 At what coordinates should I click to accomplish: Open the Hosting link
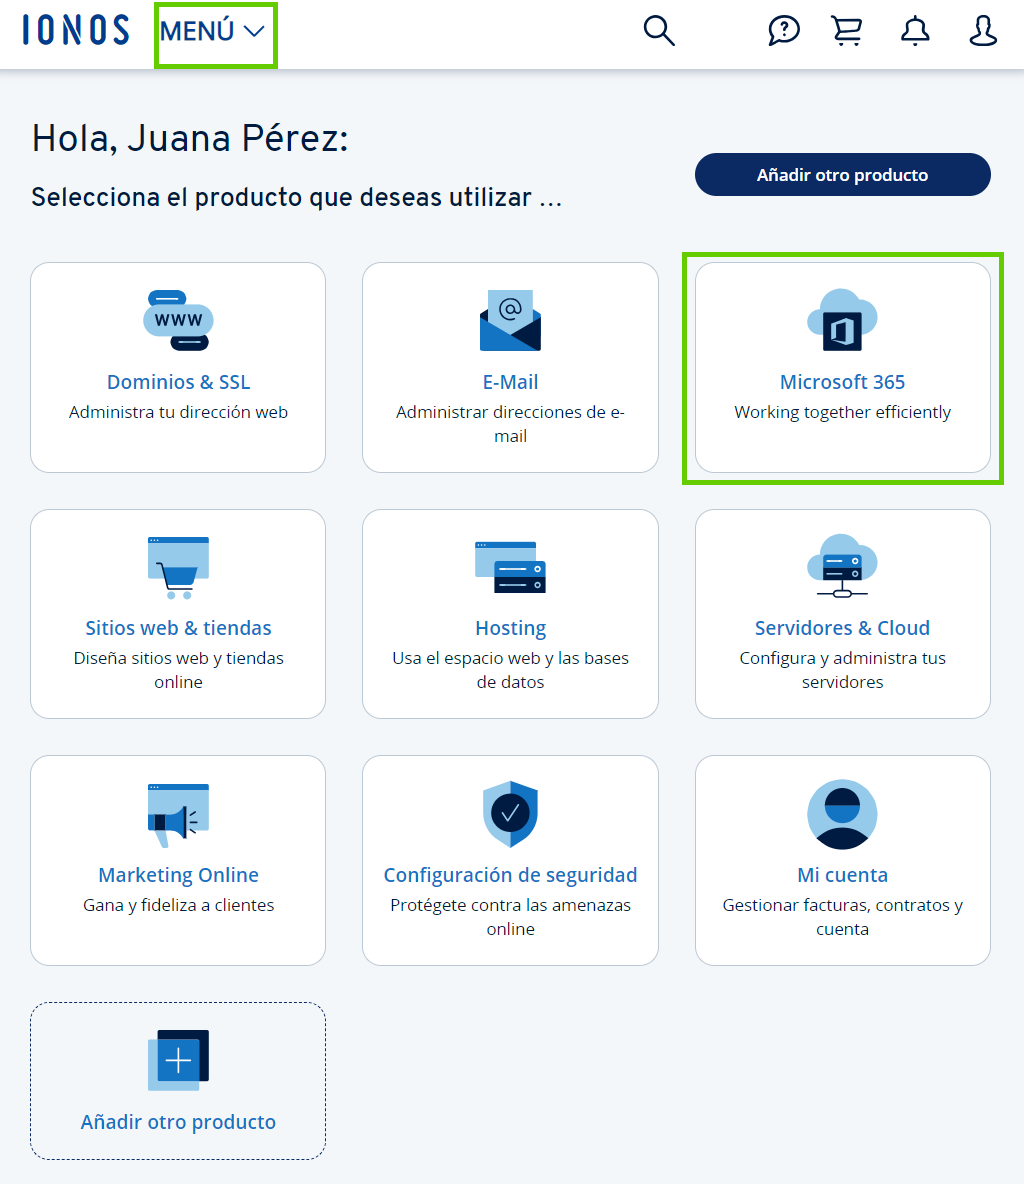pos(510,628)
